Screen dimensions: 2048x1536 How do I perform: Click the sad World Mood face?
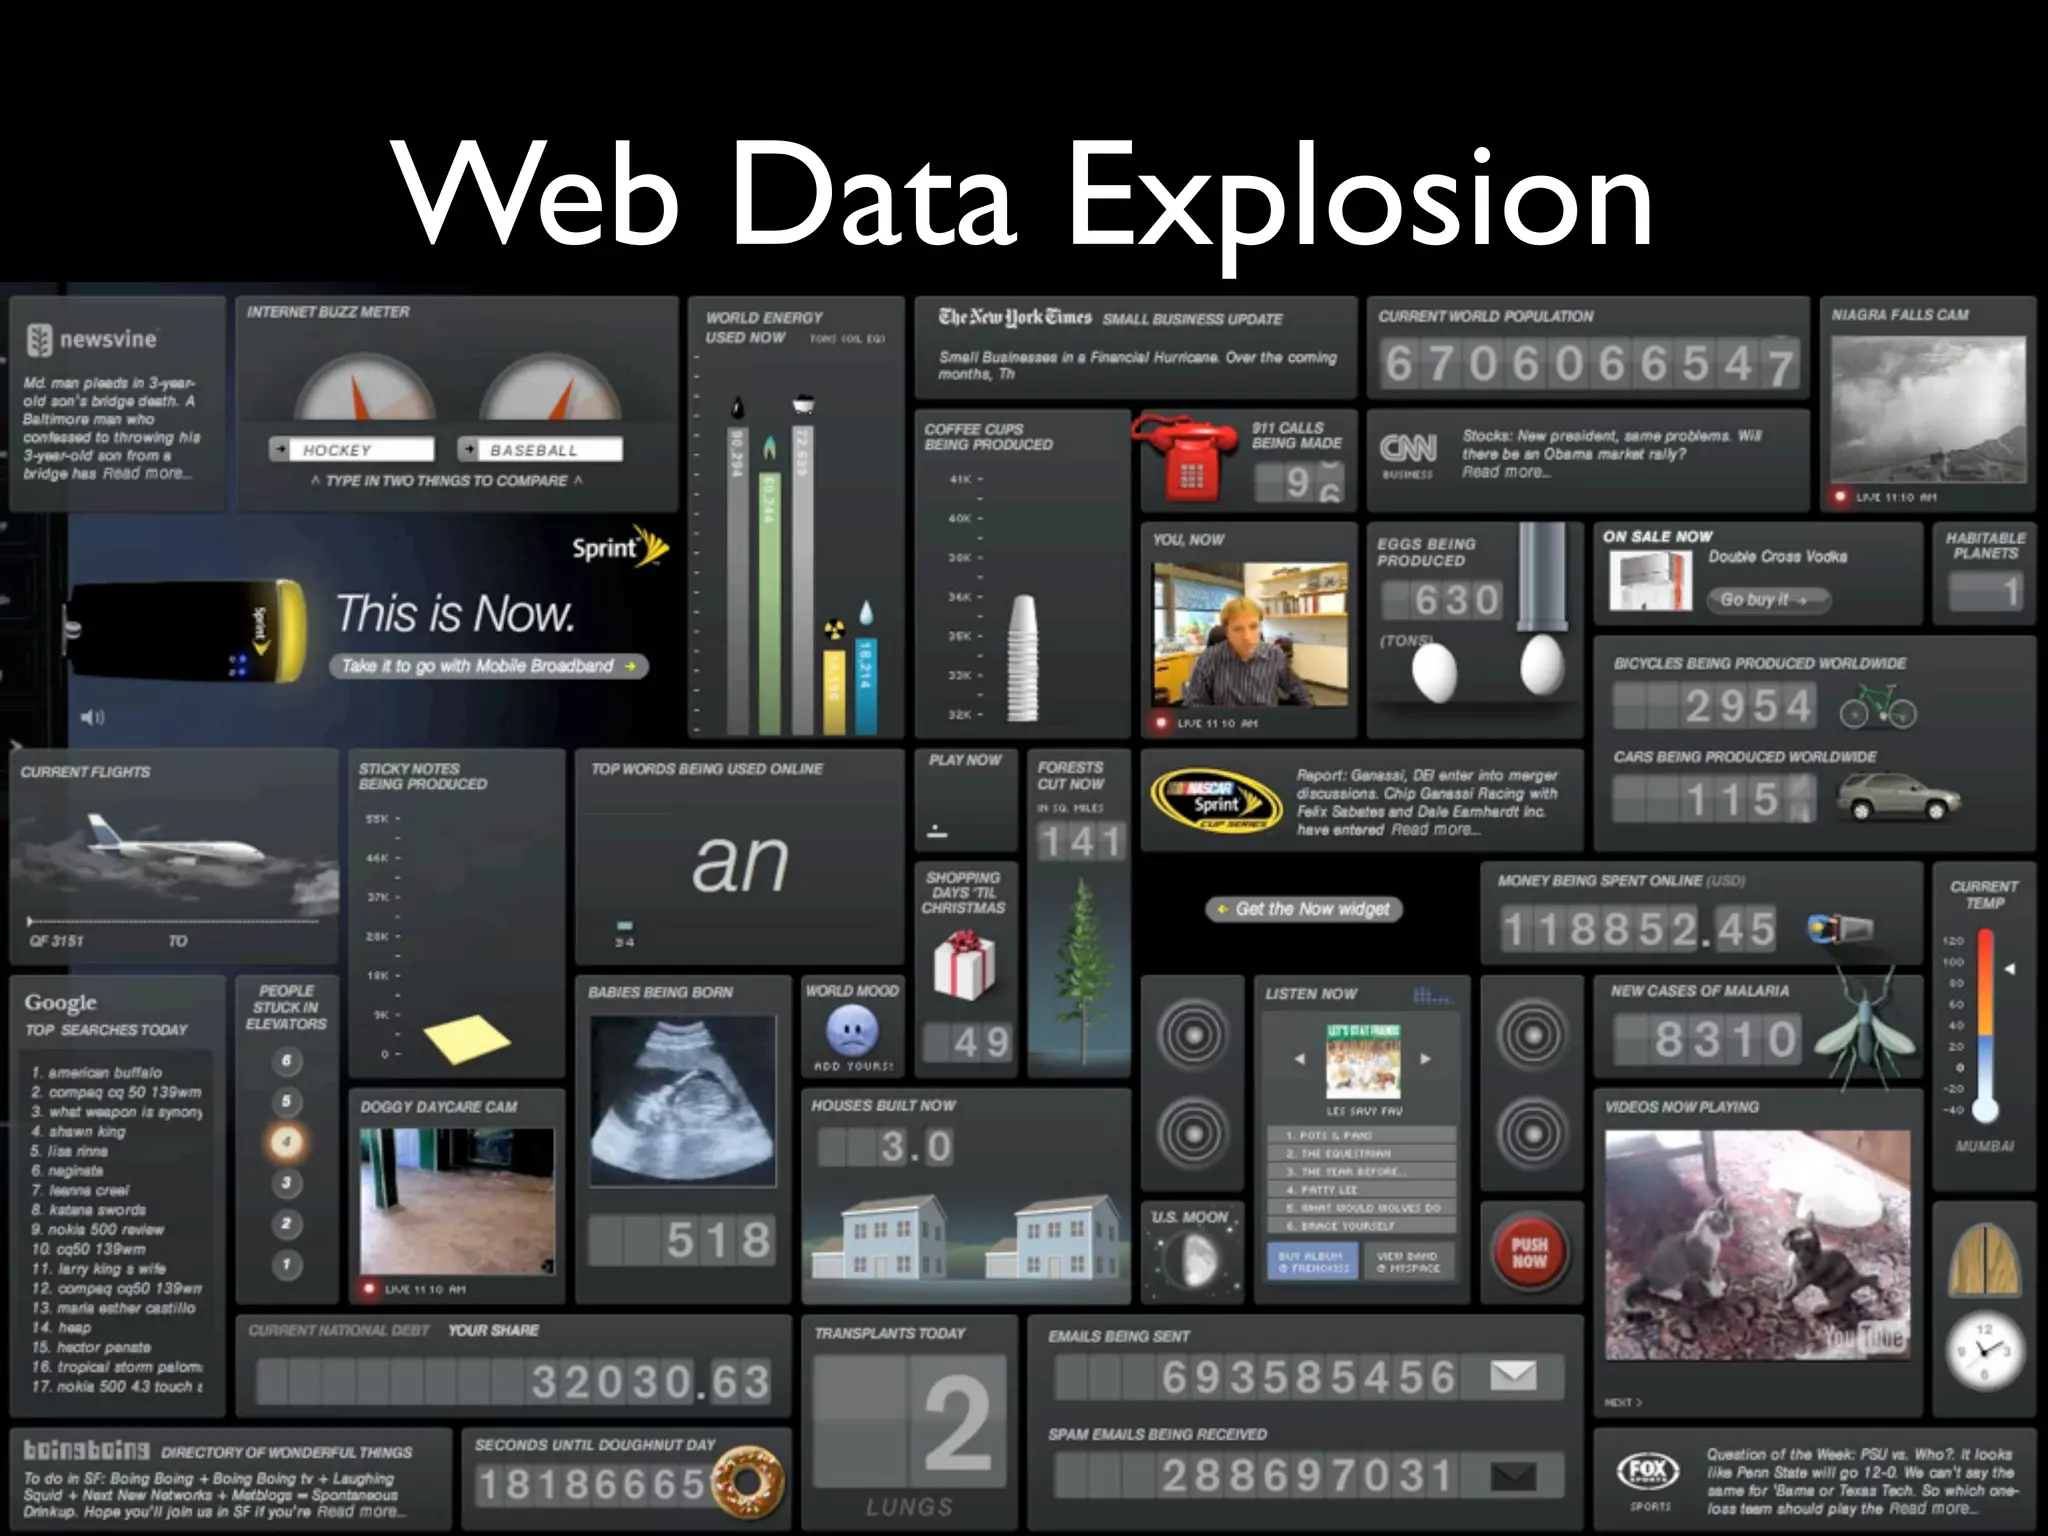[852, 1030]
